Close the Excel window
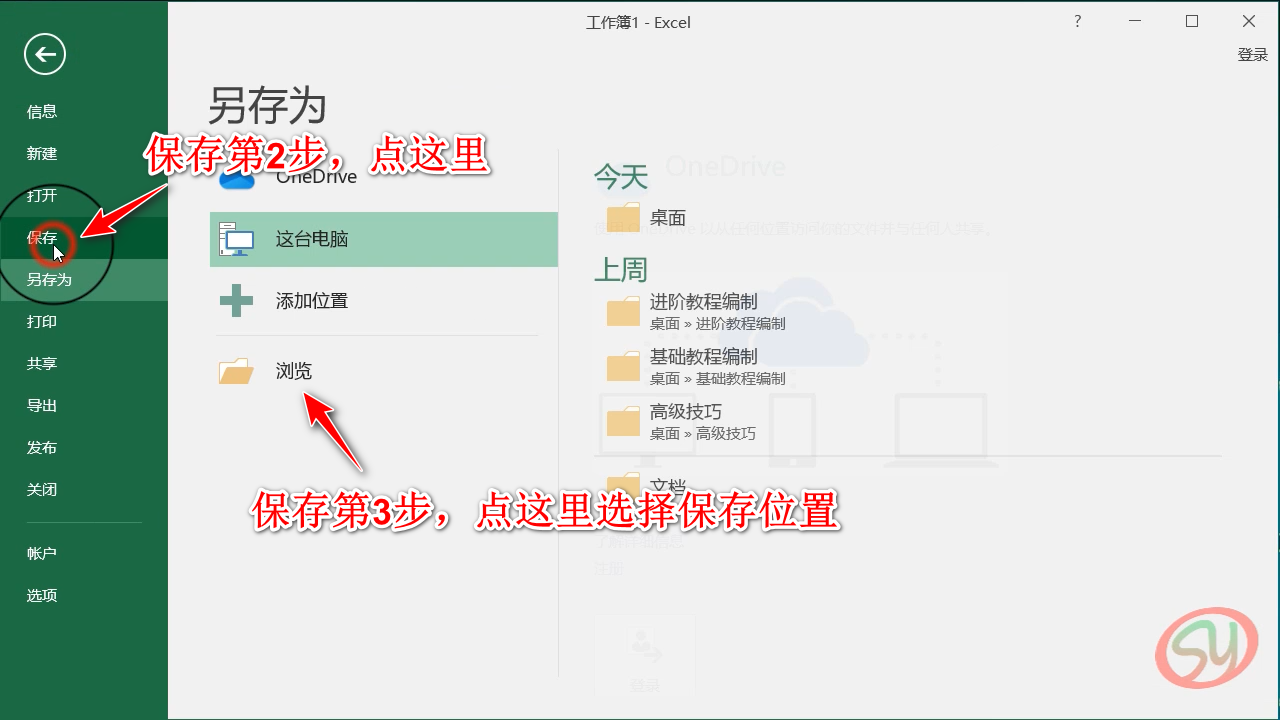Screen dimensions: 1280x720 [1249, 21]
